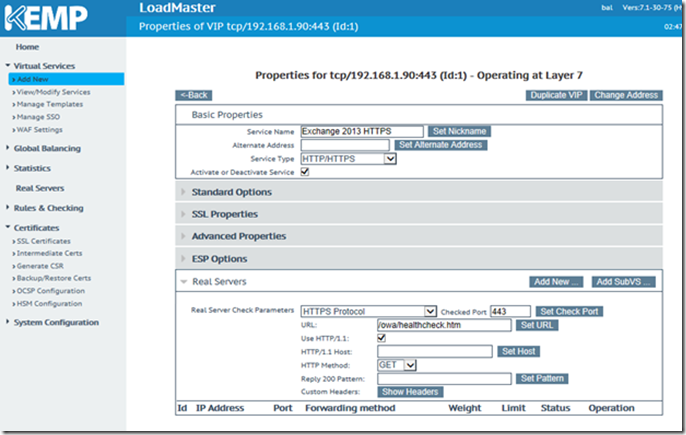Click Add New in Real Servers
The image size is (686, 435).
pos(556,282)
